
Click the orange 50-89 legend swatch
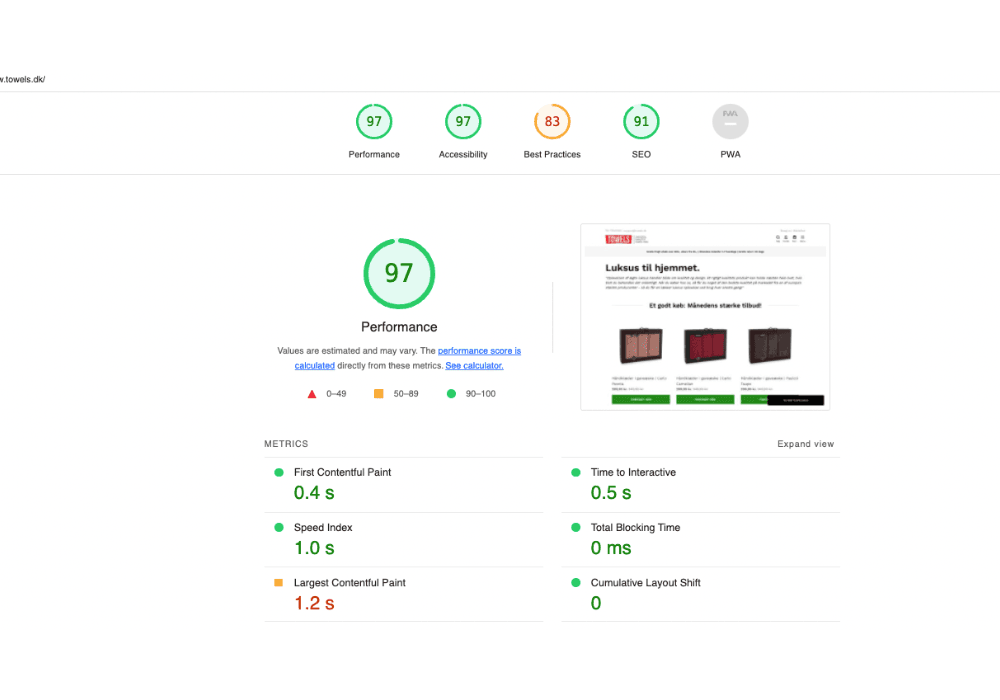[378, 393]
